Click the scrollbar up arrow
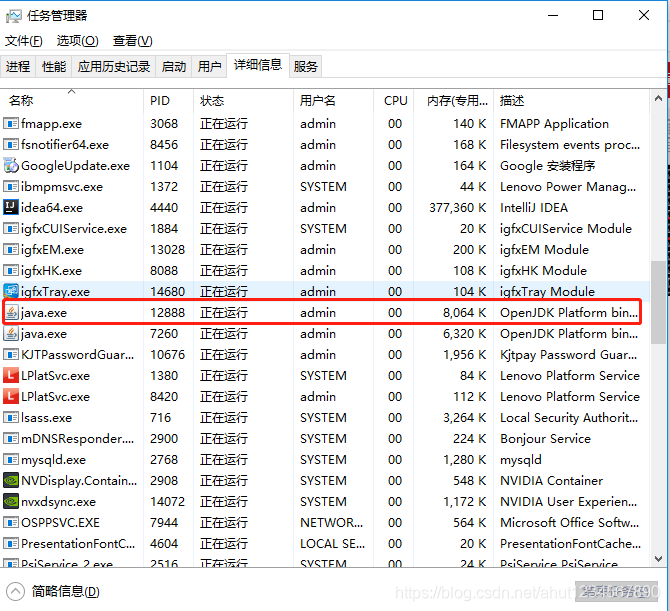Image resolution: width=670 pixels, height=611 pixels. tap(658, 99)
